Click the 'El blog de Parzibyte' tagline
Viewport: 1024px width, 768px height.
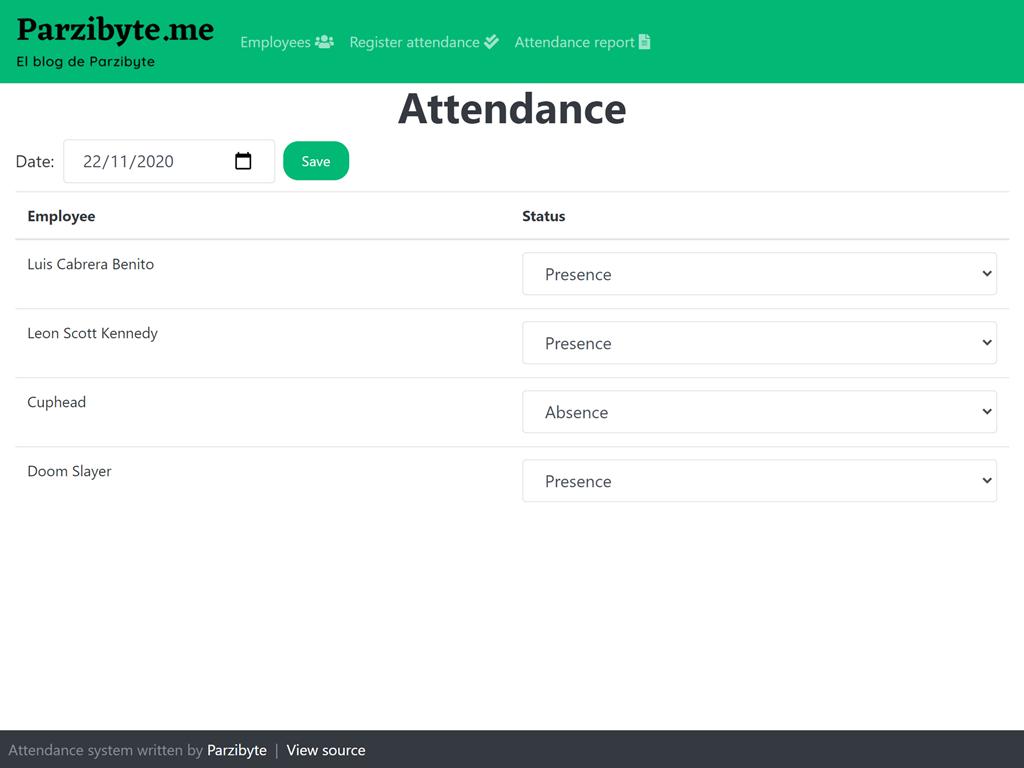point(86,61)
